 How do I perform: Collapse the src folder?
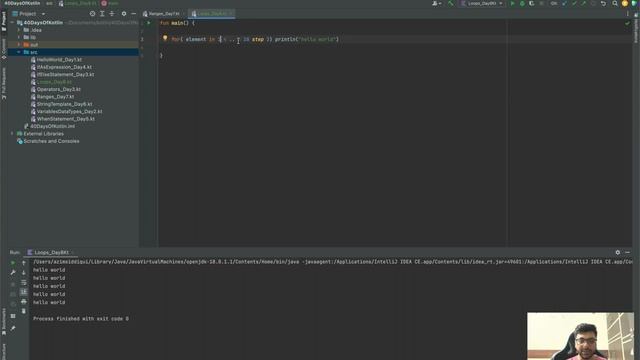(x=19, y=52)
